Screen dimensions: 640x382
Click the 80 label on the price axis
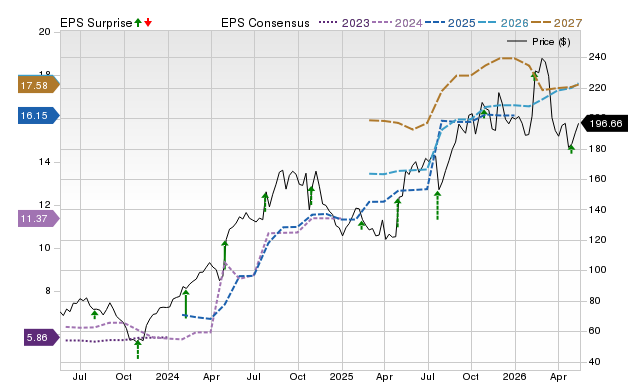tap(594, 301)
